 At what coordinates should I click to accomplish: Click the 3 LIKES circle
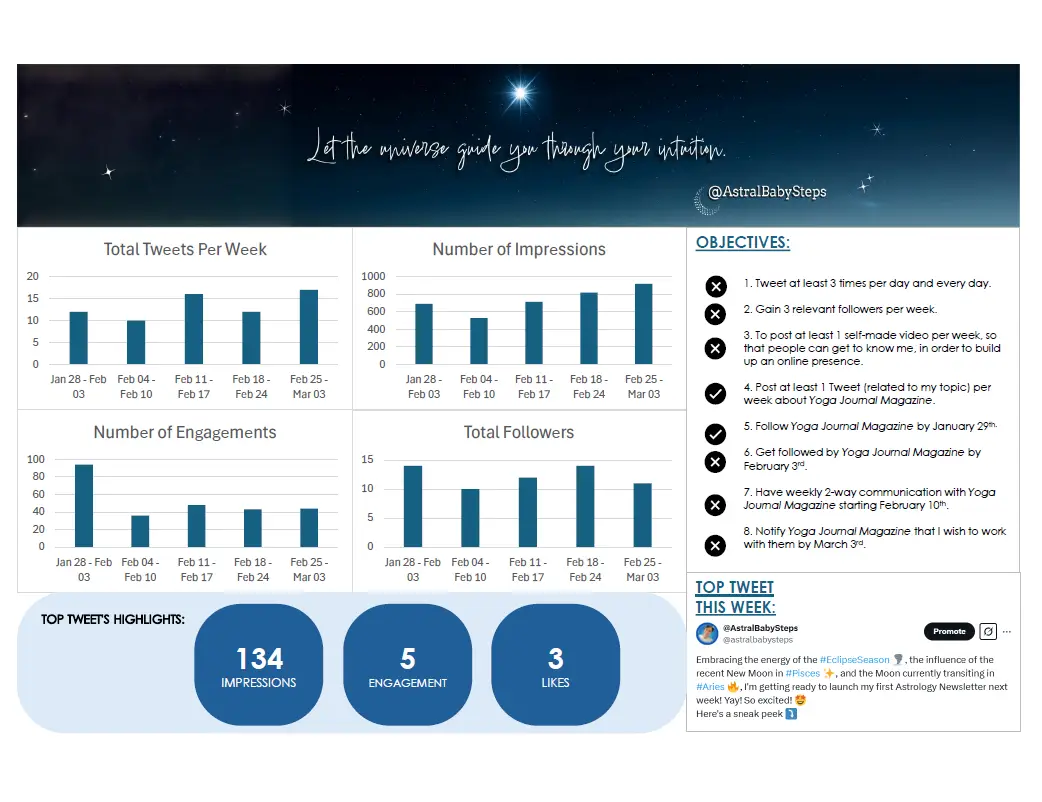[x=554, y=663]
